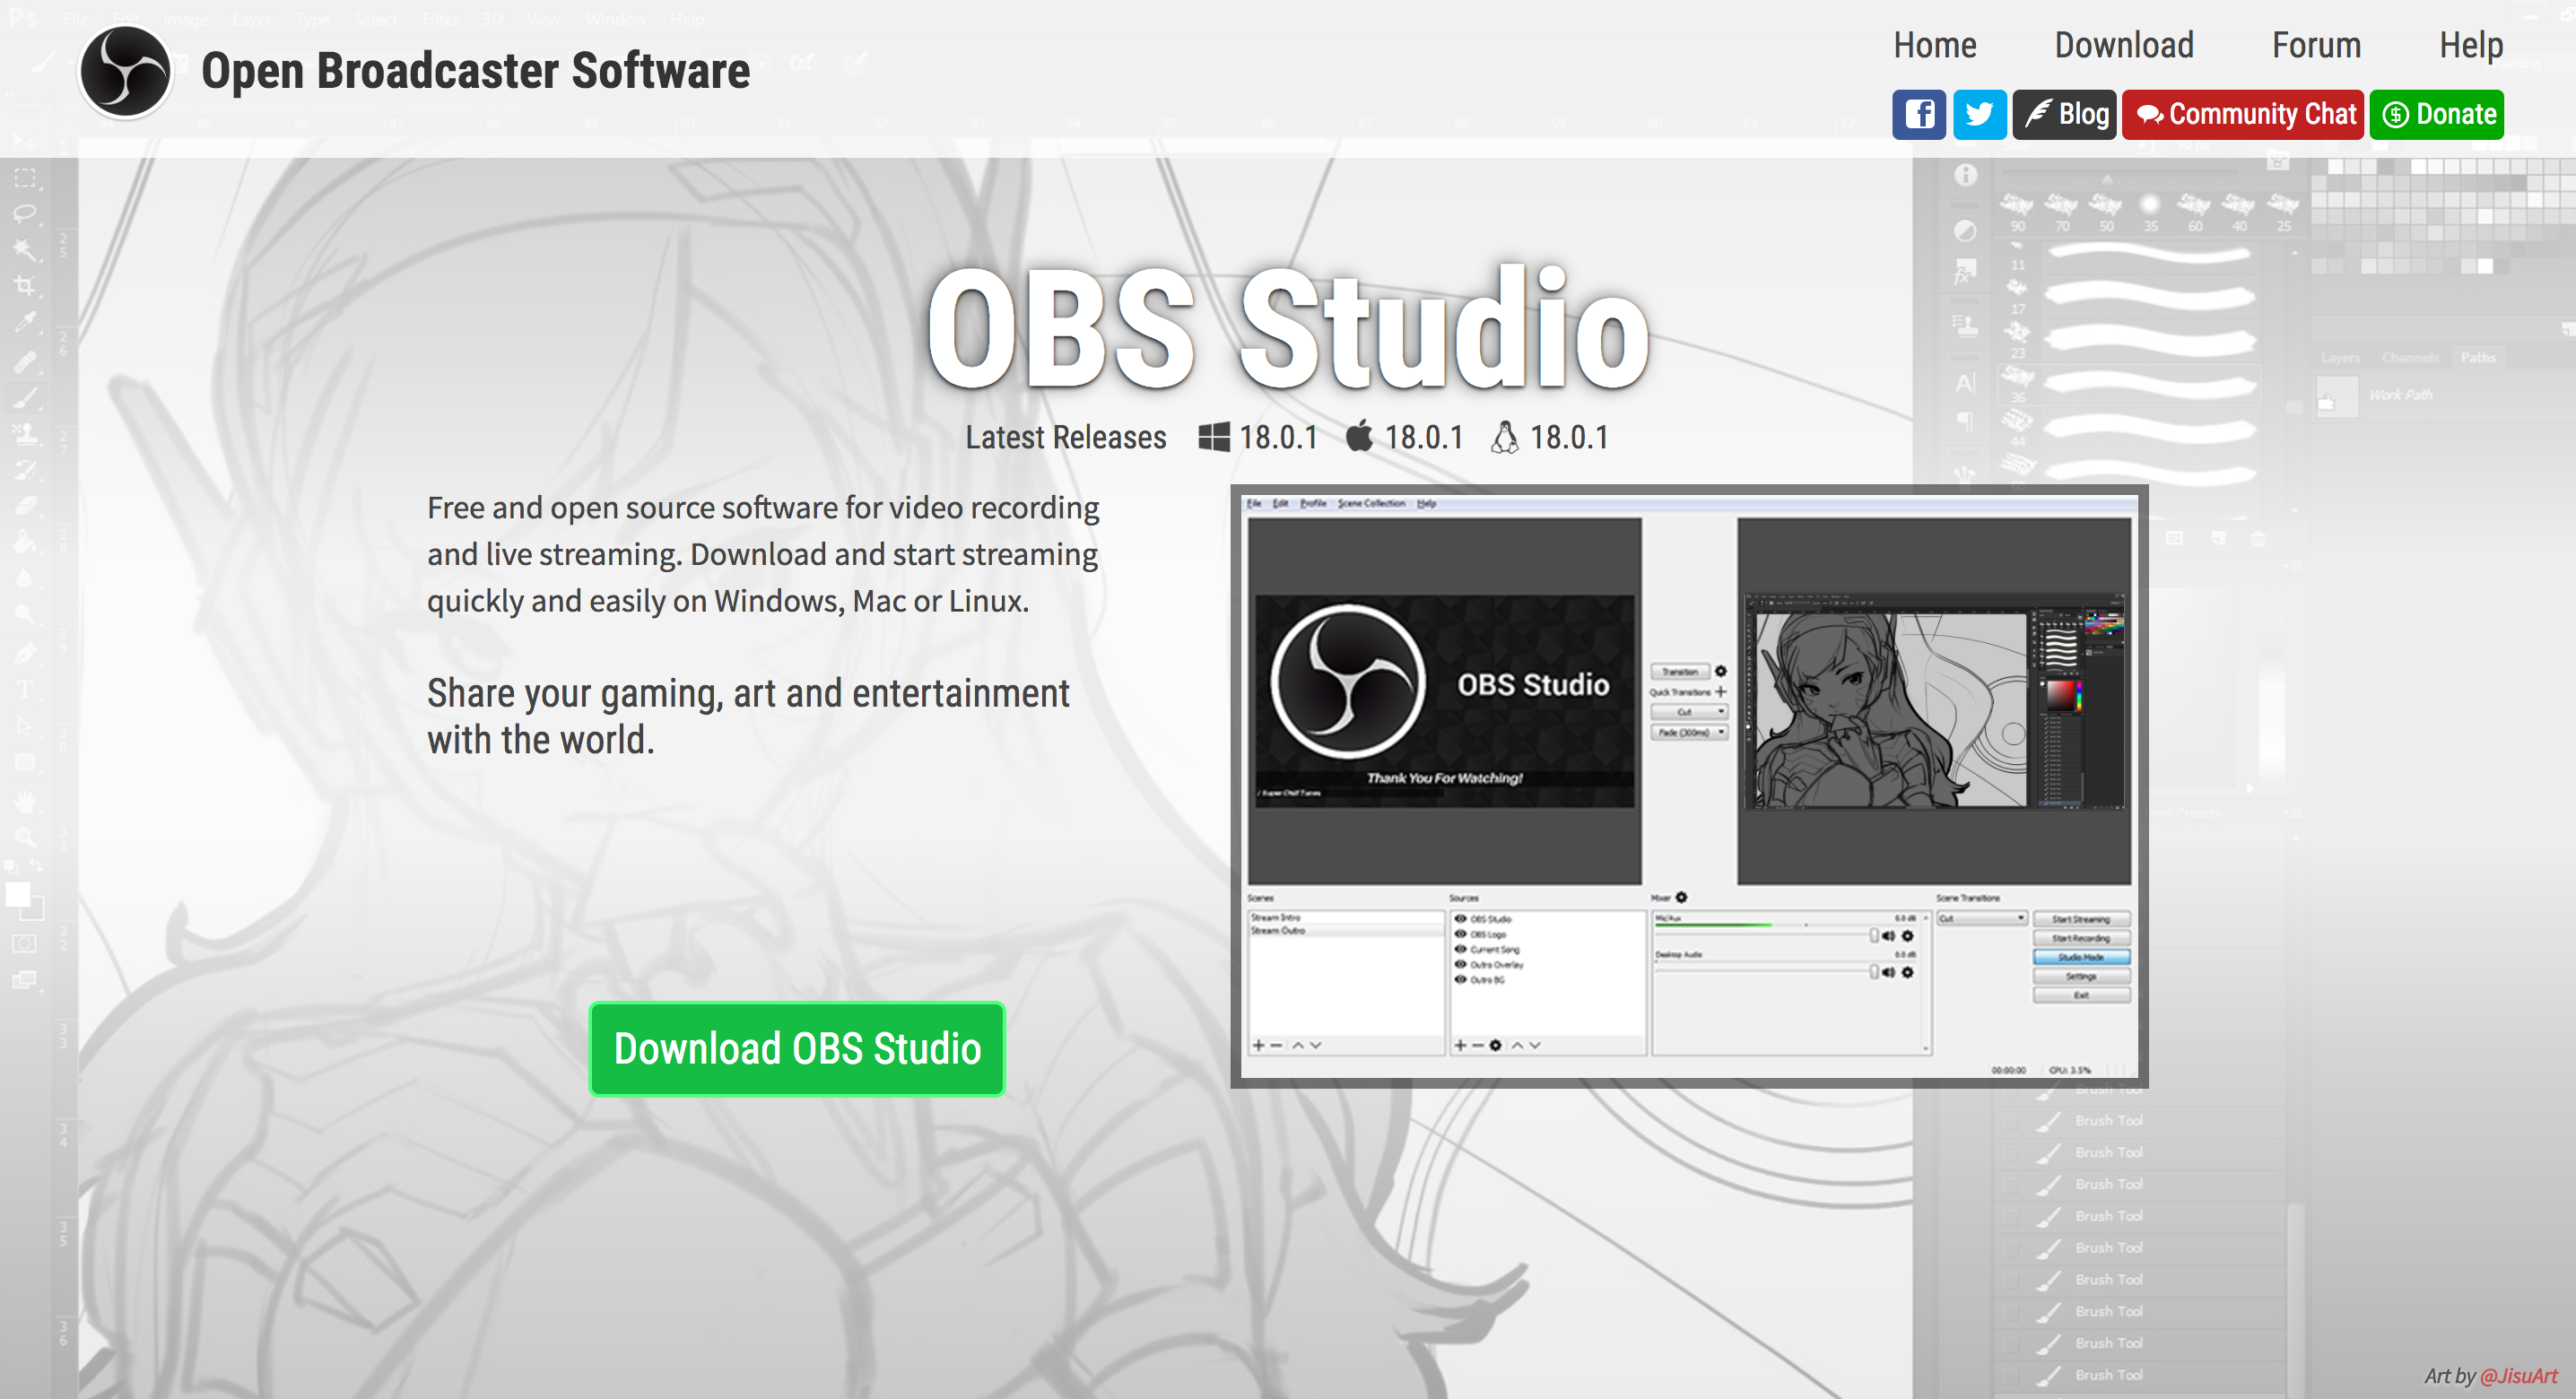Image resolution: width=2576 pixels, height=1399 pixels.
Task: Click the Windows logo release icon
Action: pos(1214,437)
